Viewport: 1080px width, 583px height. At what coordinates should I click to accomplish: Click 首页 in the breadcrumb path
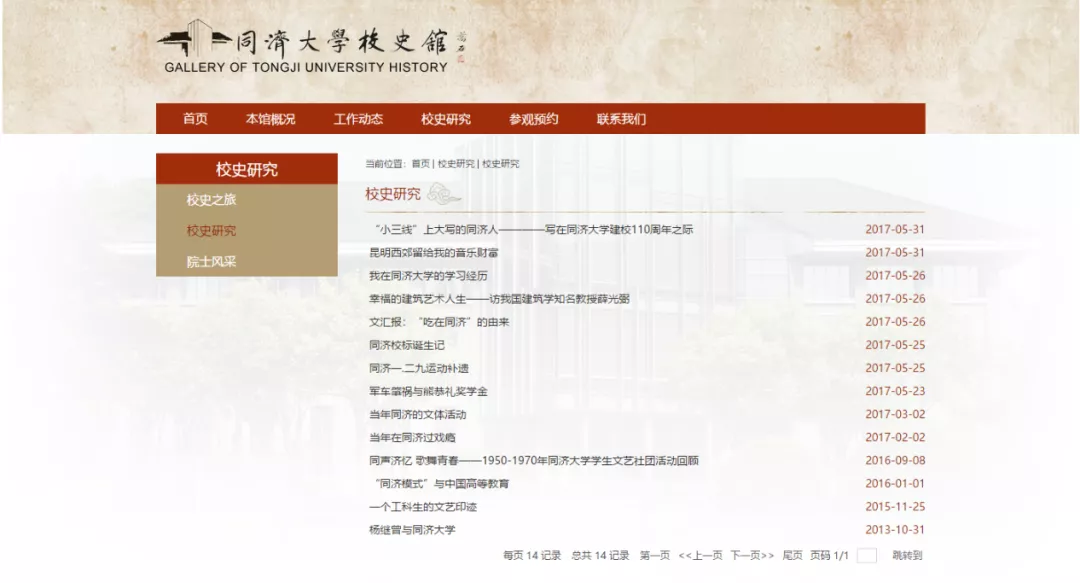(x=420, y=164)
